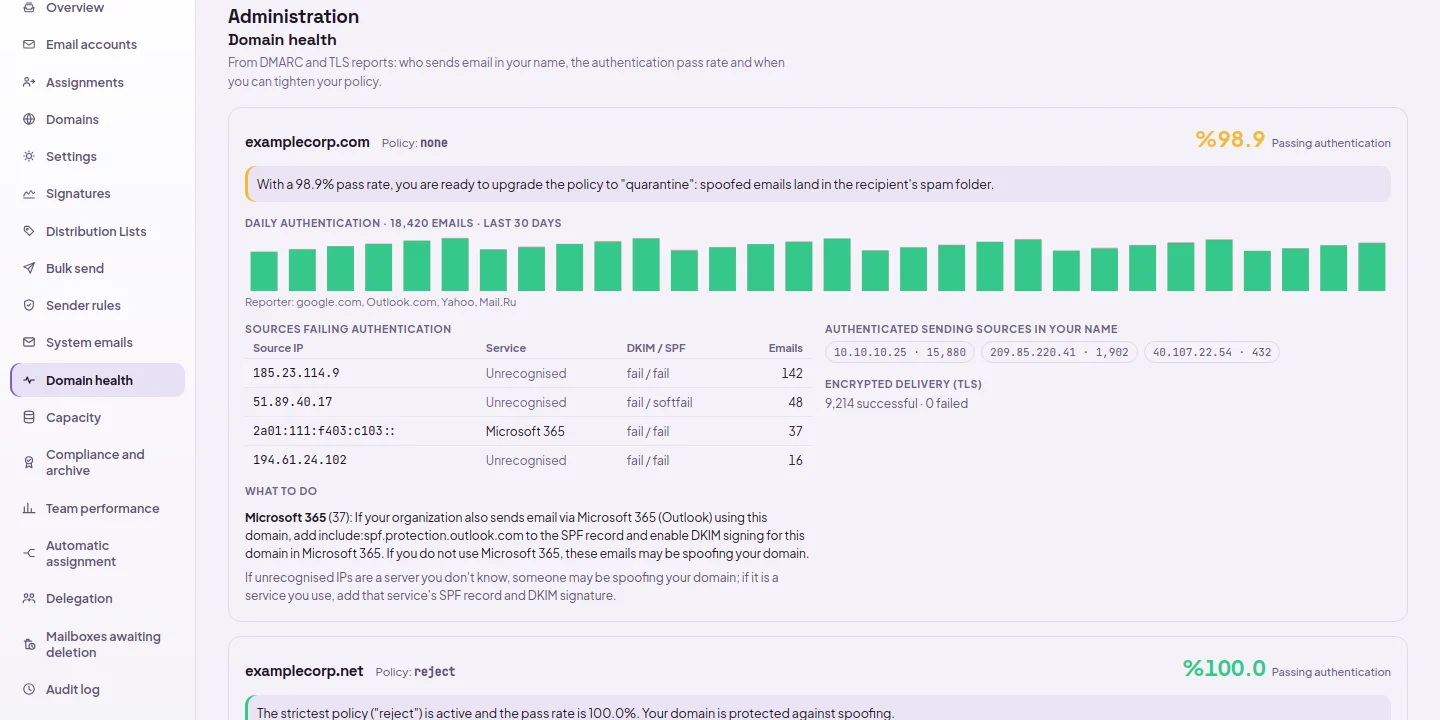Click the 9,214 successful TLS result
Image resolution: width=1440 pixels, height=720 pixels.
tap(896, 403)
